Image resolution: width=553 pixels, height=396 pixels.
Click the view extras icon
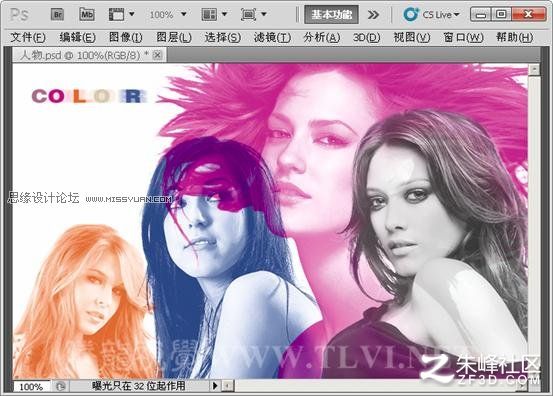coord(116,15)
